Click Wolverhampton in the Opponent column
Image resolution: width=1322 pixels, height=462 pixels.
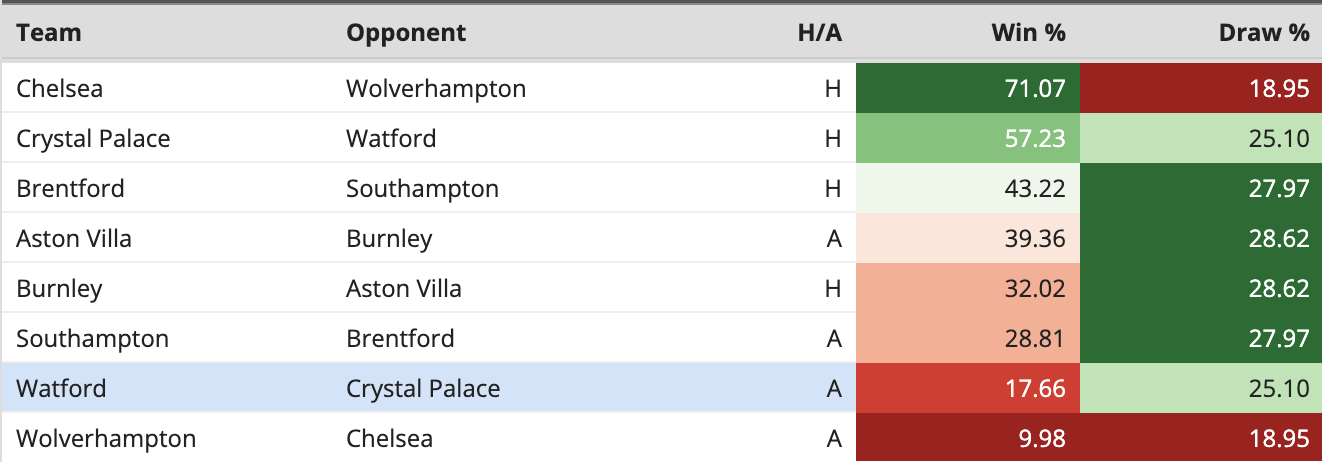(436, 88)
